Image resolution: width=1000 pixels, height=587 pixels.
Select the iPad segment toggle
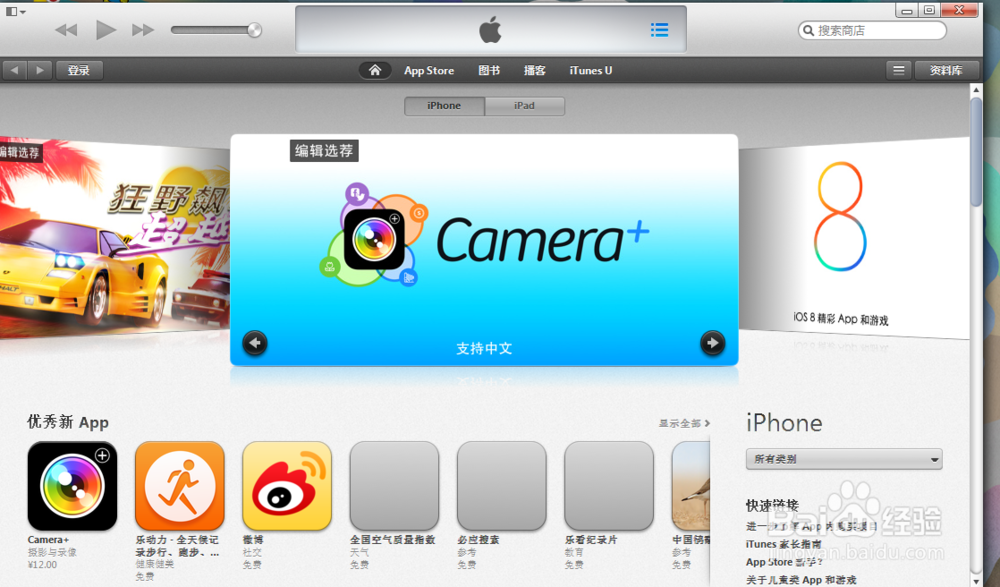click(524, 106)
